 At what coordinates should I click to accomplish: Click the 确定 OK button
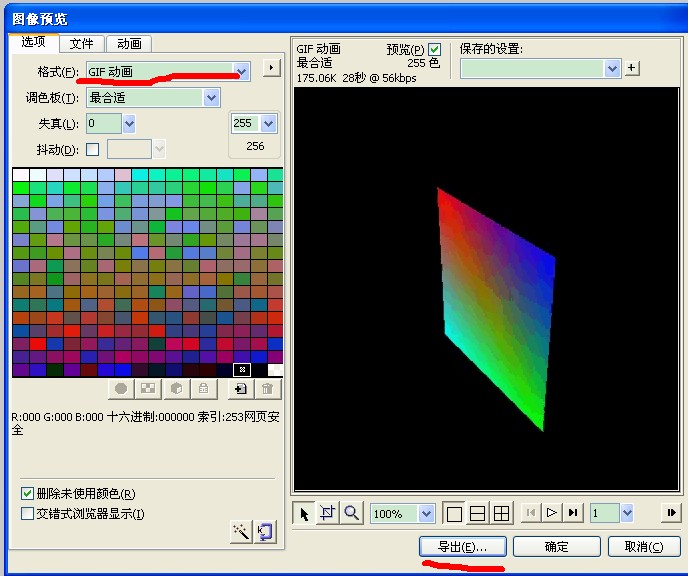556,547
